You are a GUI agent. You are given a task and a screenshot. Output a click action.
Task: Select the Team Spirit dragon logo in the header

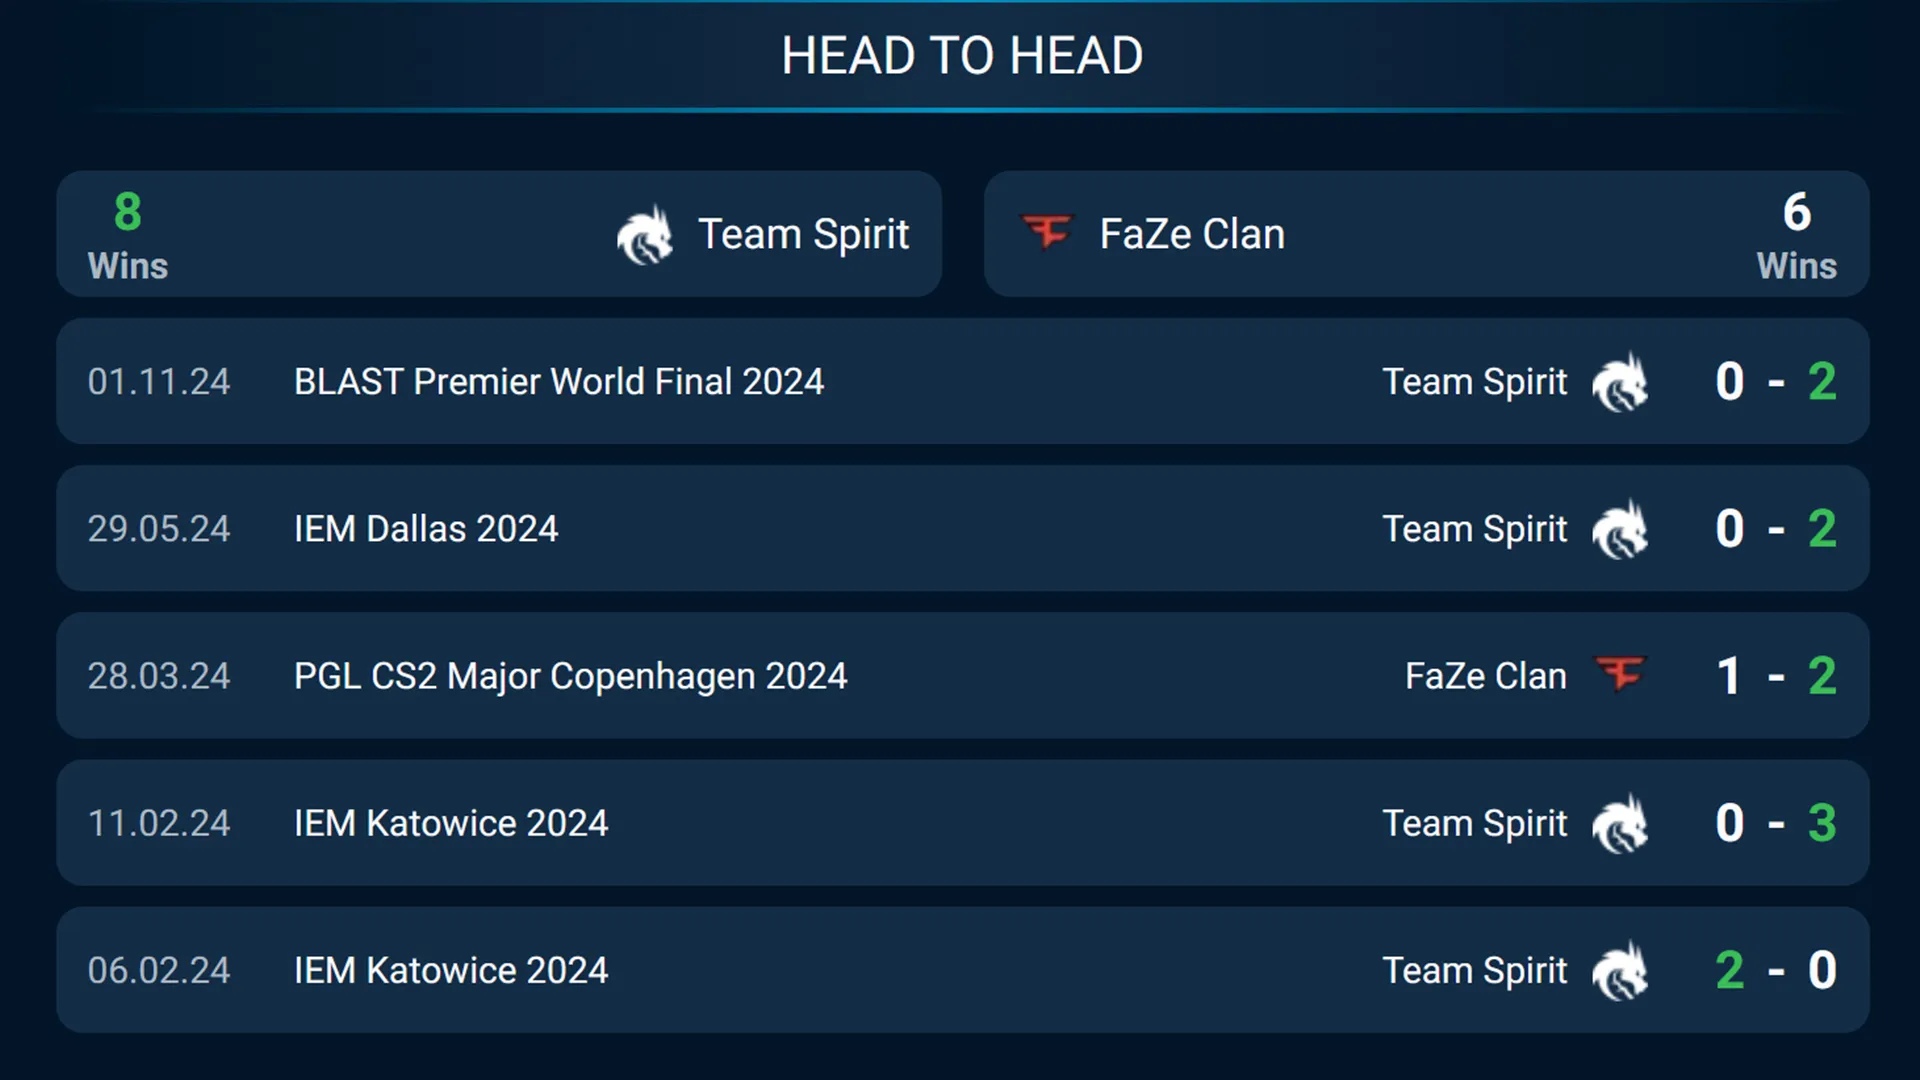tap(645, 234)
